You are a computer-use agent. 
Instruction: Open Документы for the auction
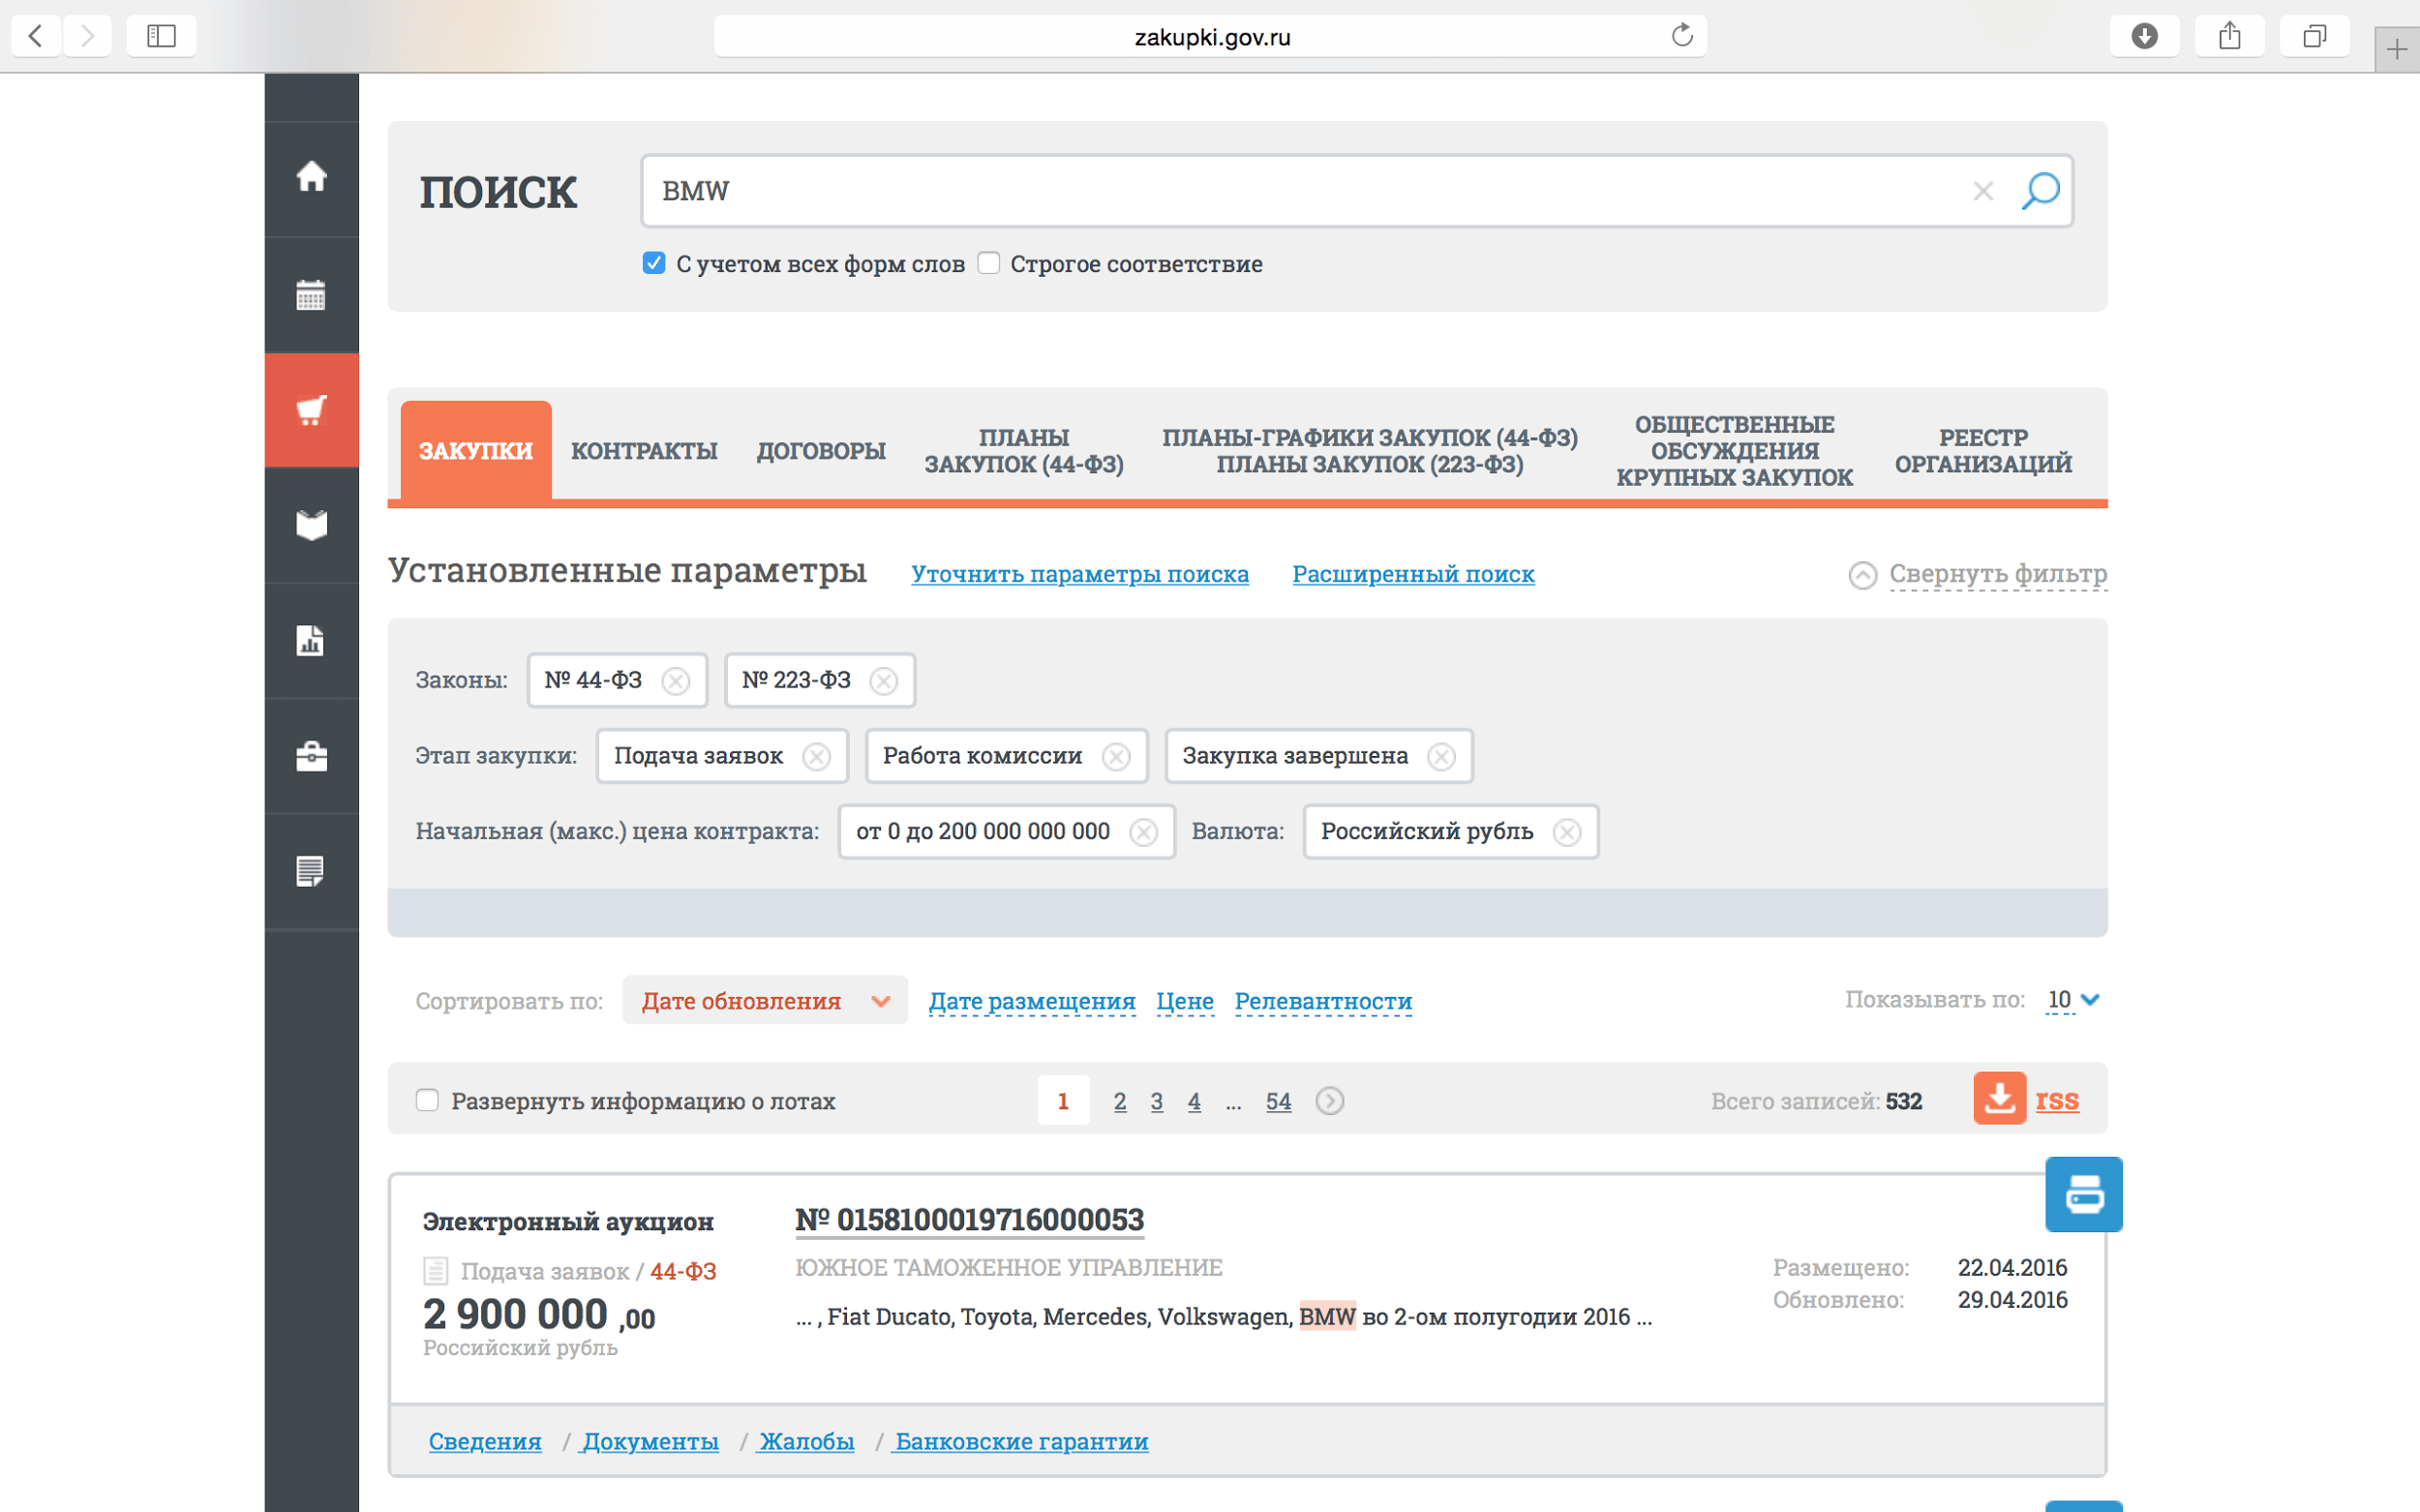coord(650,1441)
